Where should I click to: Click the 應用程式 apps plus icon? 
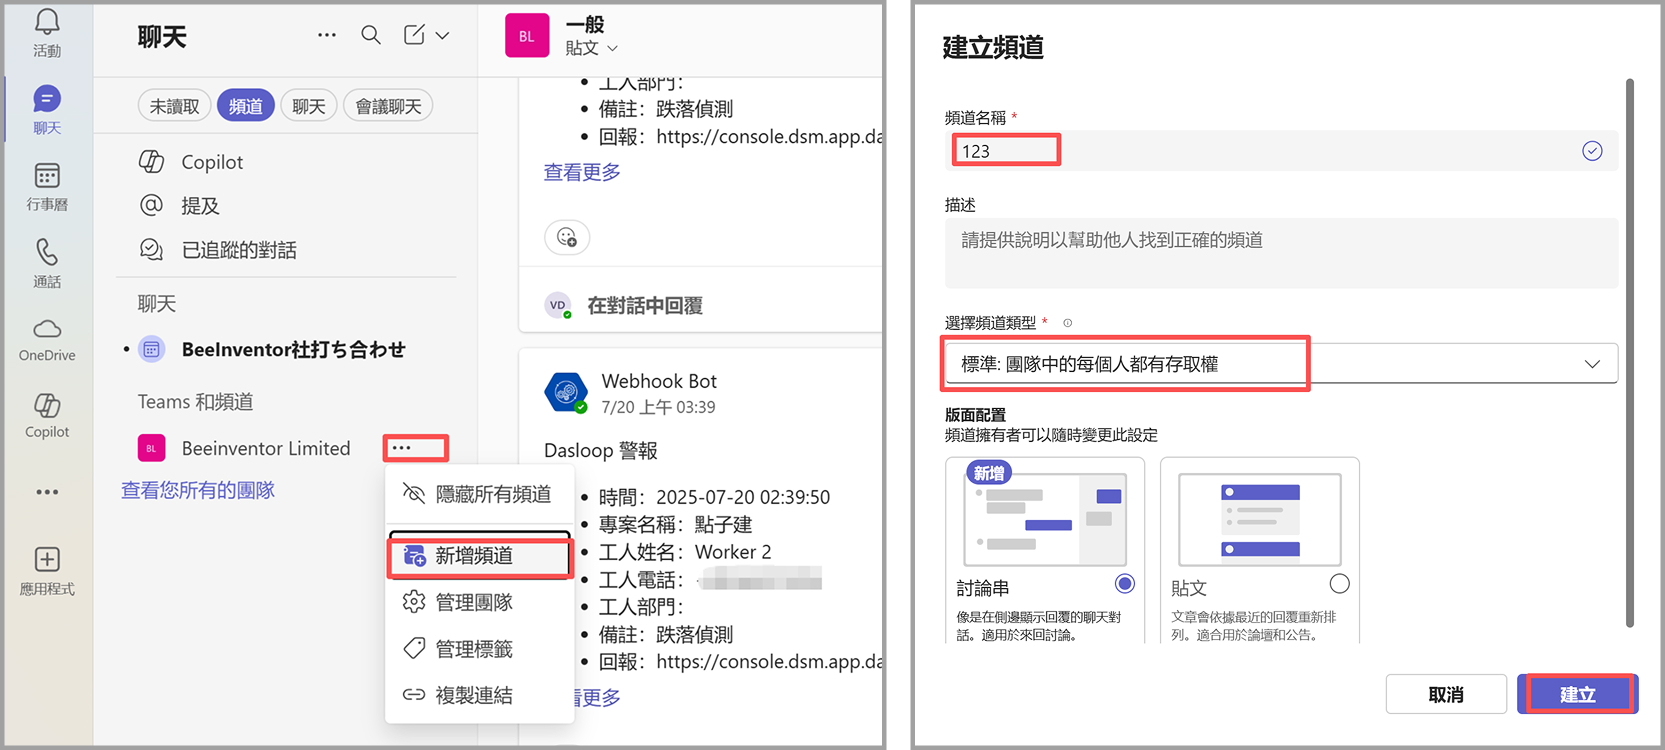(x=47, y=559)
